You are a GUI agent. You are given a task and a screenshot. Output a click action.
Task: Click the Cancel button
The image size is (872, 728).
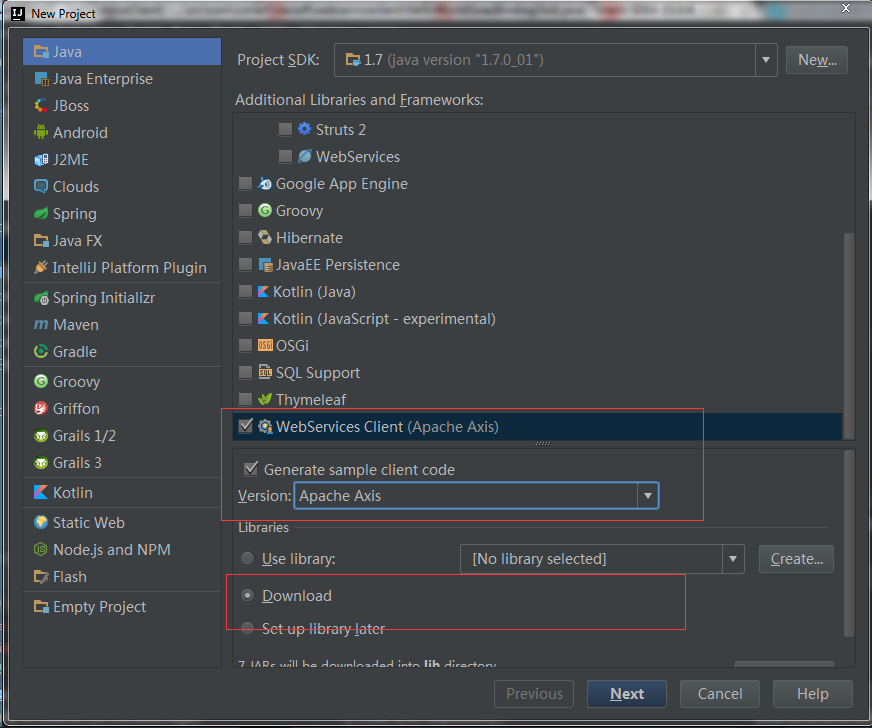click(x=720, y=694)
